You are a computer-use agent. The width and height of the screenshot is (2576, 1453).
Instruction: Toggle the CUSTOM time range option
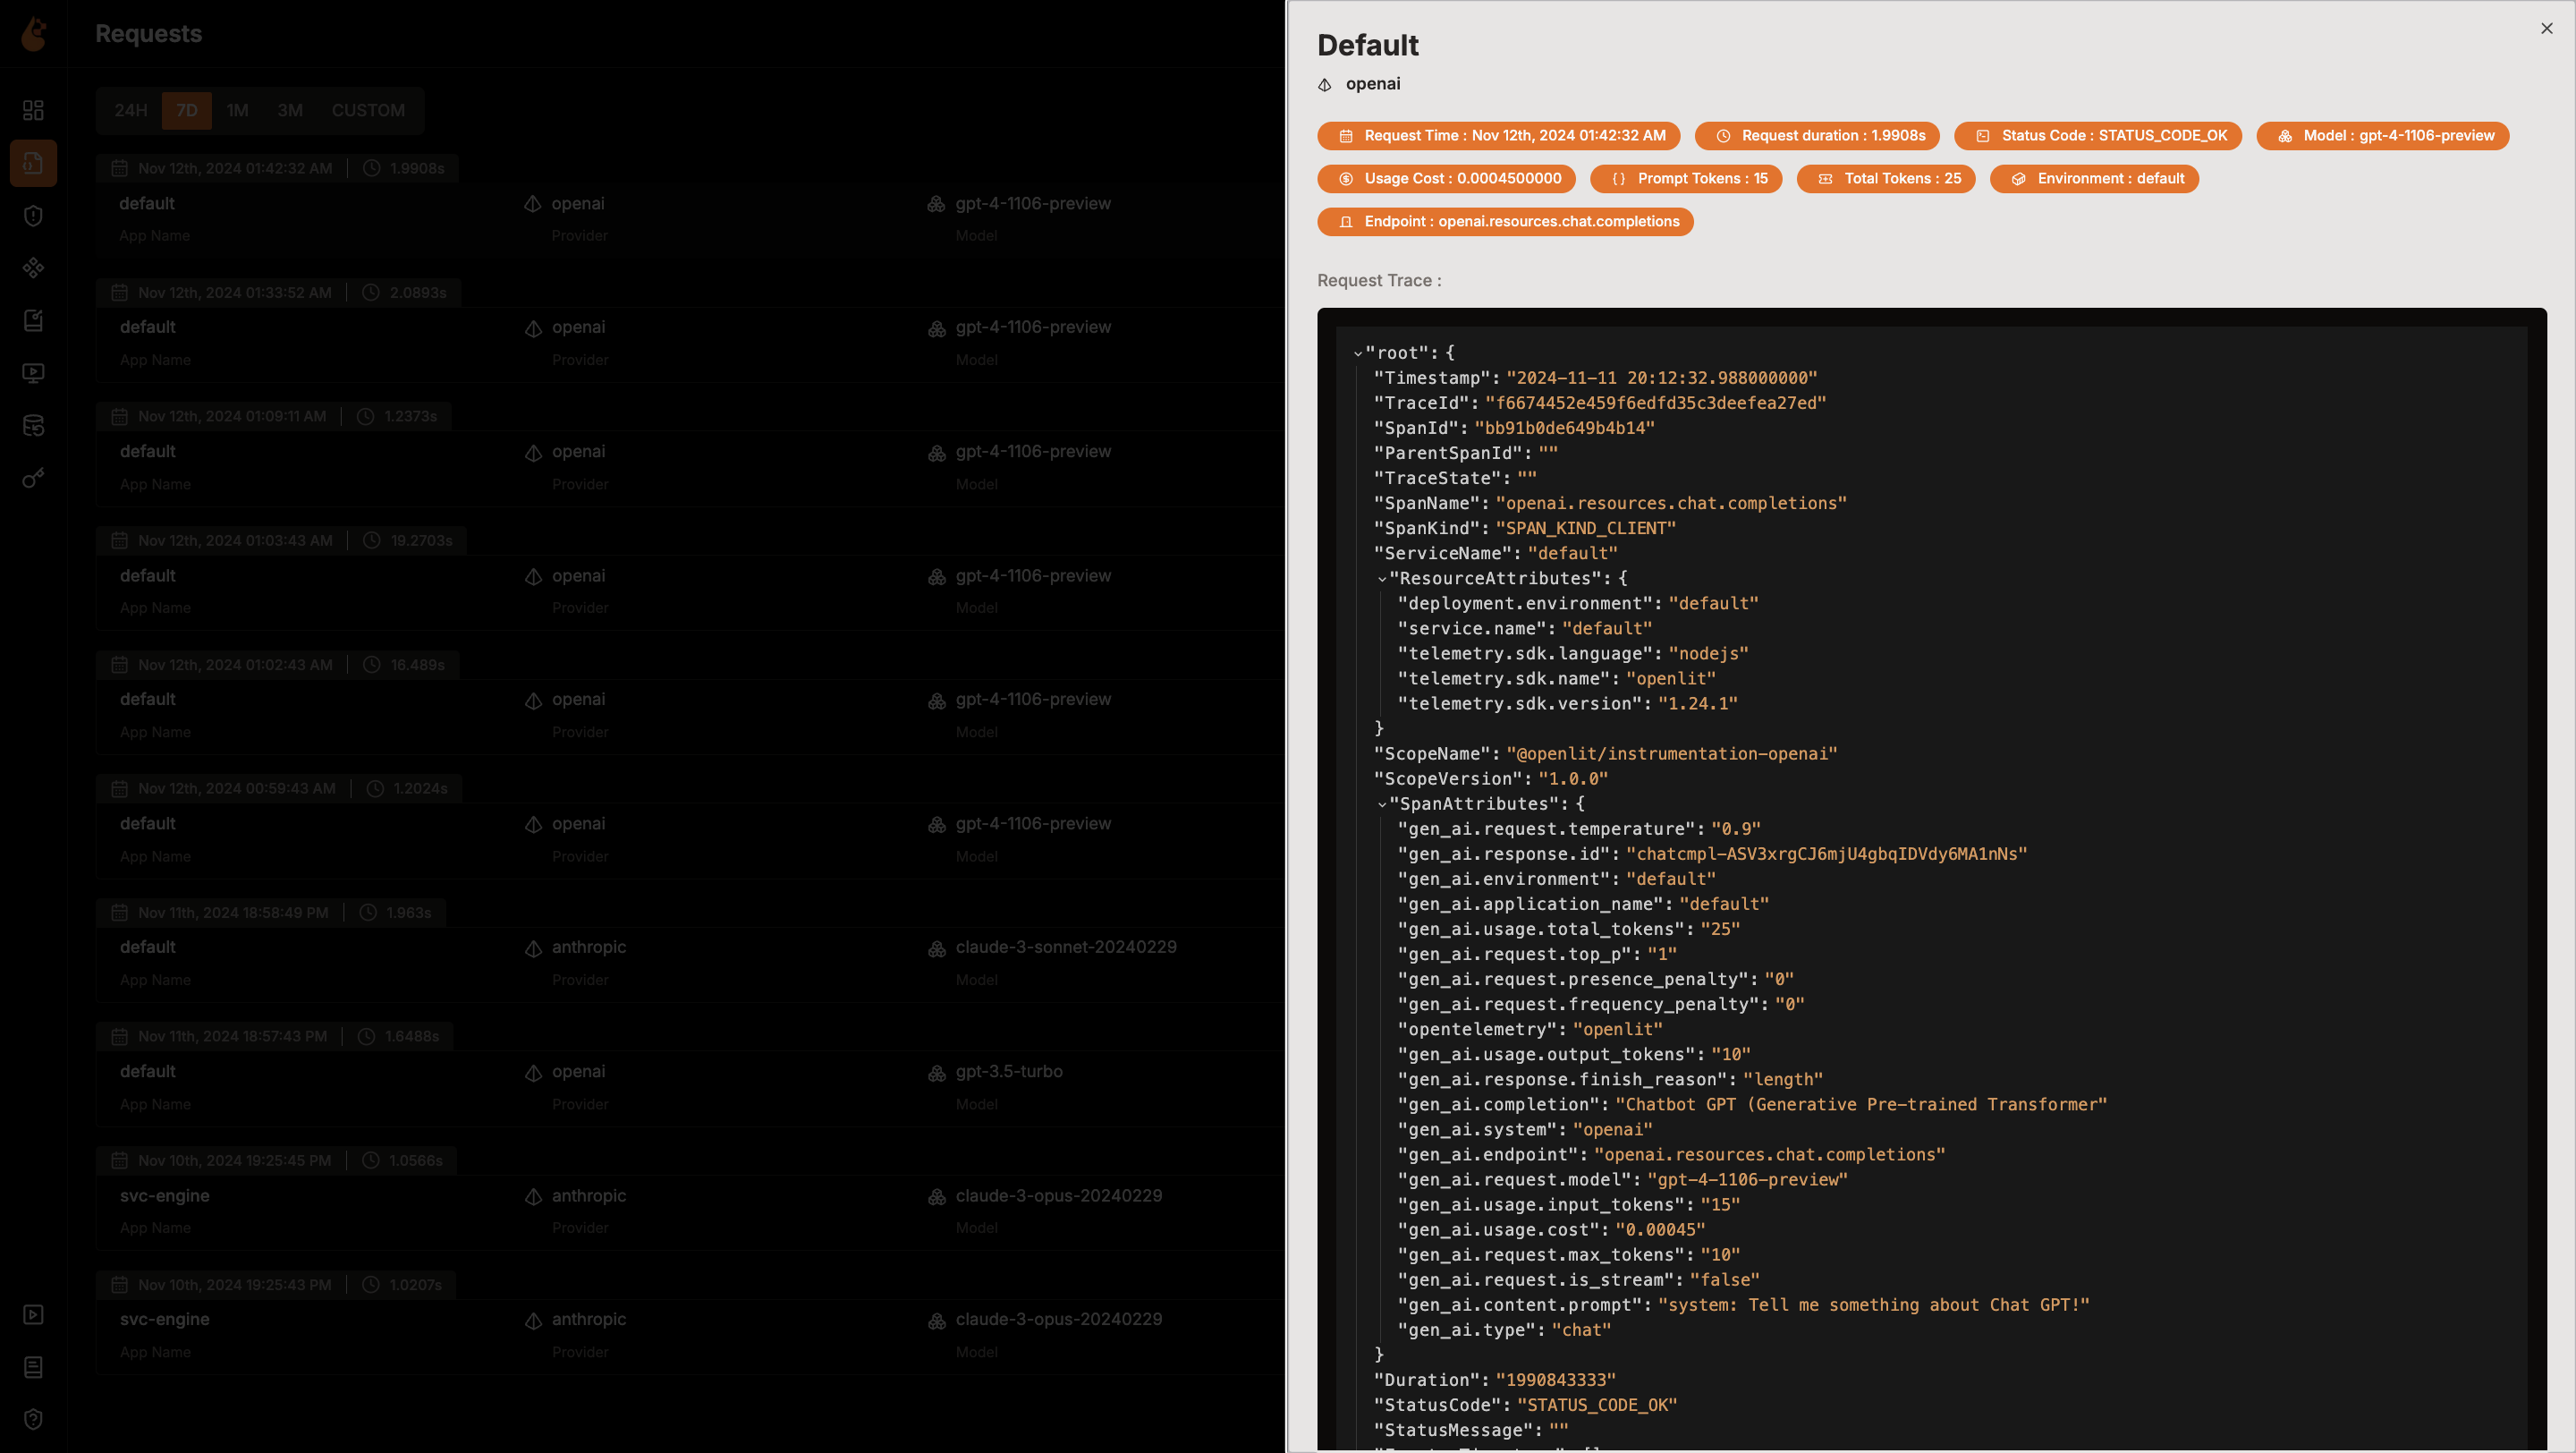tap(368, 110)
